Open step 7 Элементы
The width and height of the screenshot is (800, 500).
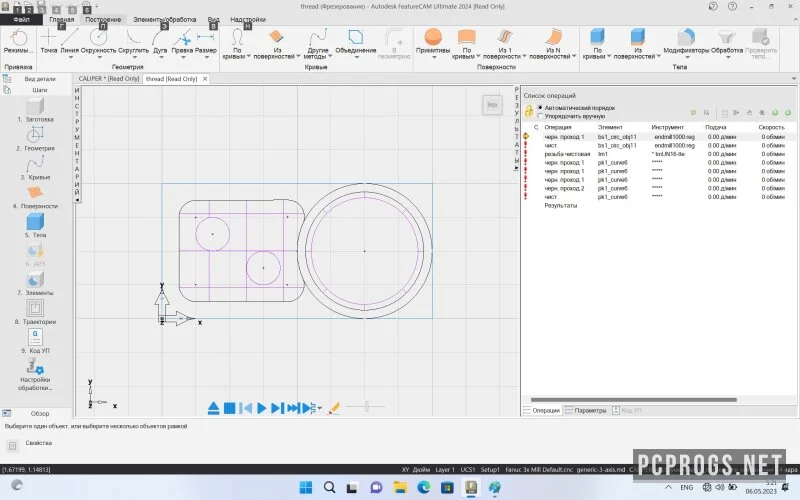click(x=35, y=284)
